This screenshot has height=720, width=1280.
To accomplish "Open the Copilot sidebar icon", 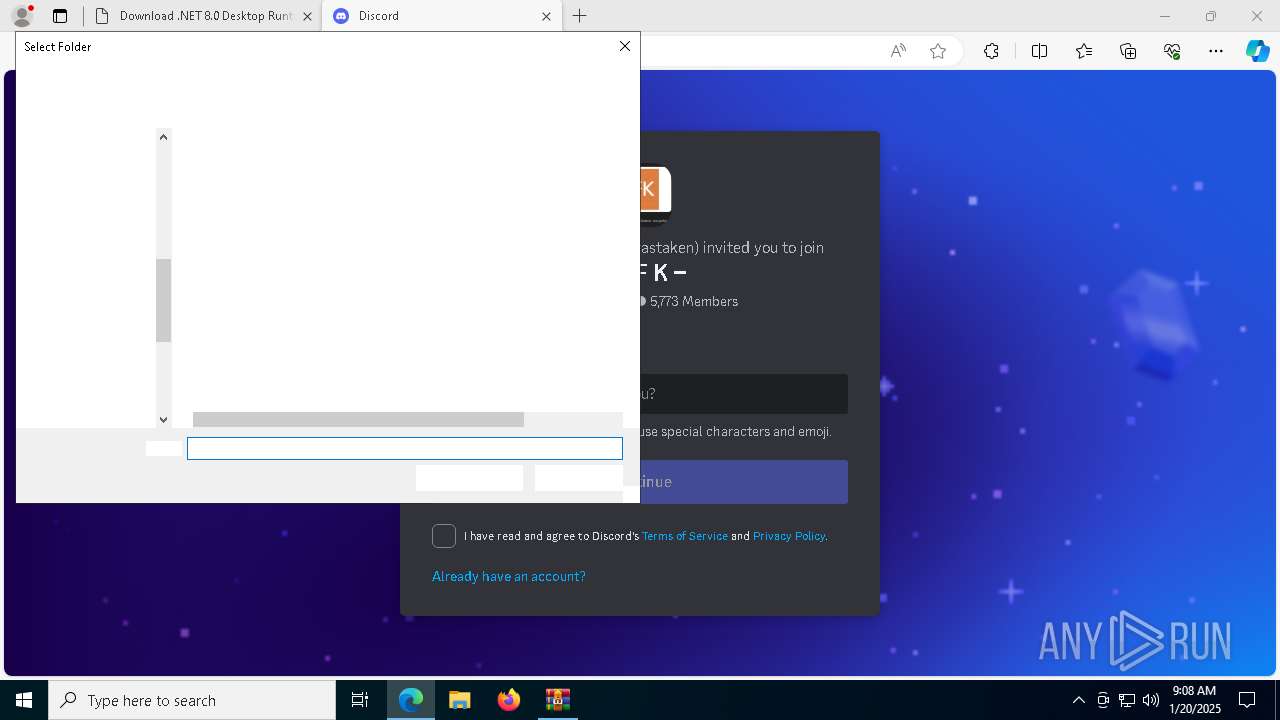I will coord(1258,51).
